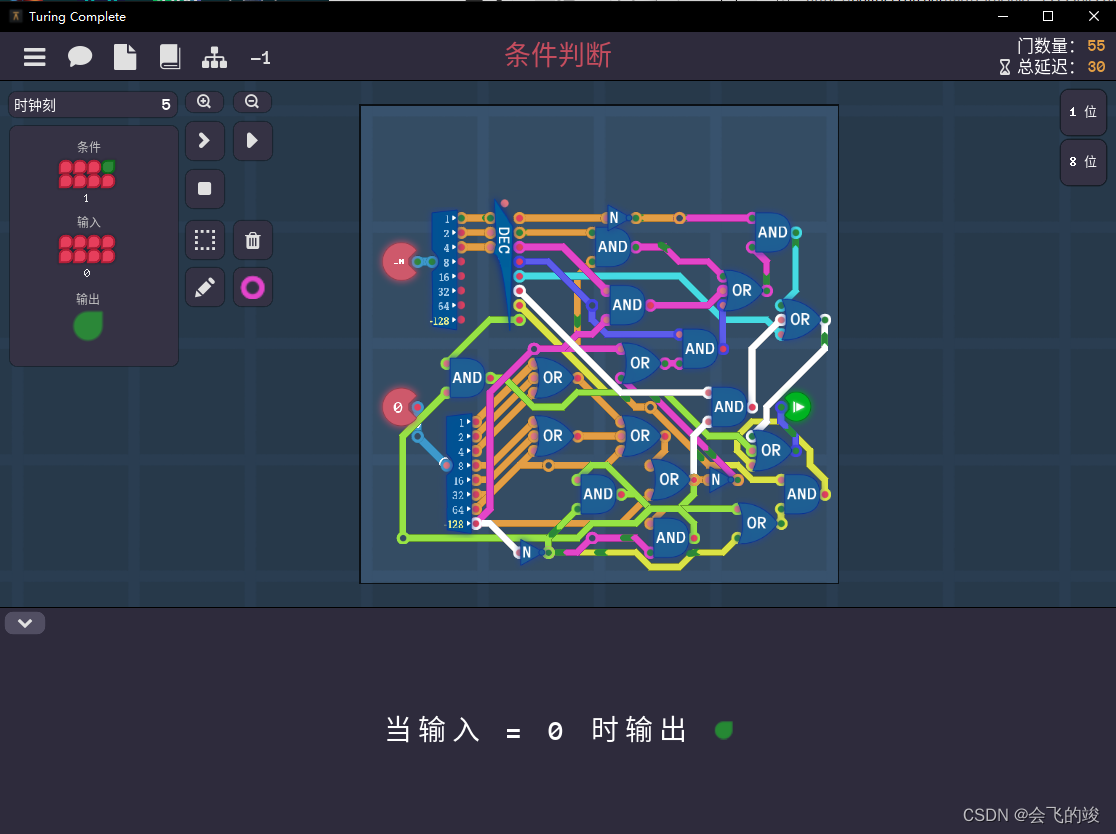Viewport: 1116px width, 834px height.
Task: Open the rectangular selection tool
Action: pyautogui.click(x=204, y=239)
